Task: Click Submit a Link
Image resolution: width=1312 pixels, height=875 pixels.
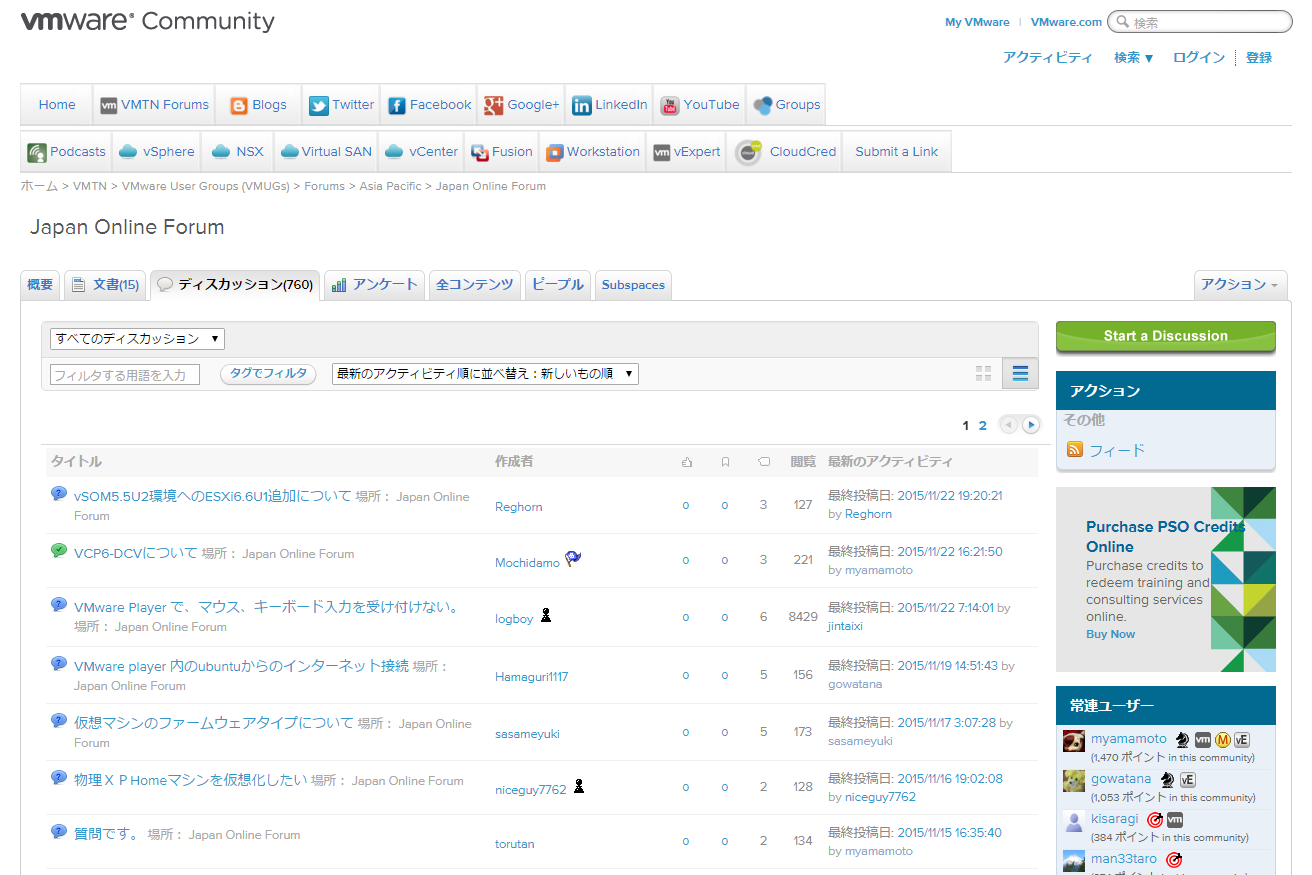Action: tap(897, 152)
